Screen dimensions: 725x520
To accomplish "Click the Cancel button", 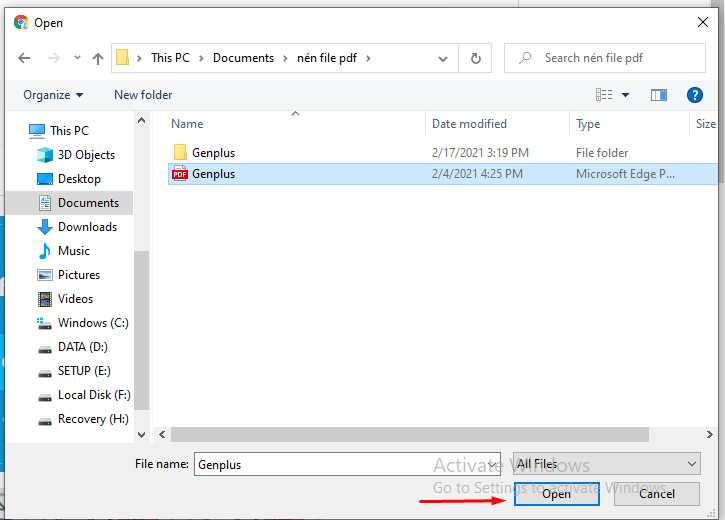I will (x=657, y=494).
